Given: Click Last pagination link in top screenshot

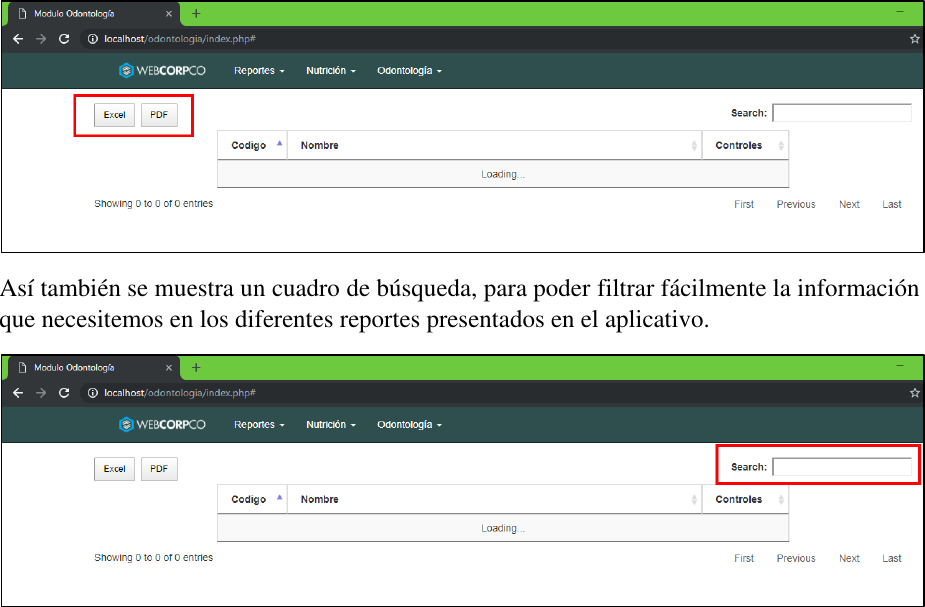Looking at the screenshot, I should (891, 204).
